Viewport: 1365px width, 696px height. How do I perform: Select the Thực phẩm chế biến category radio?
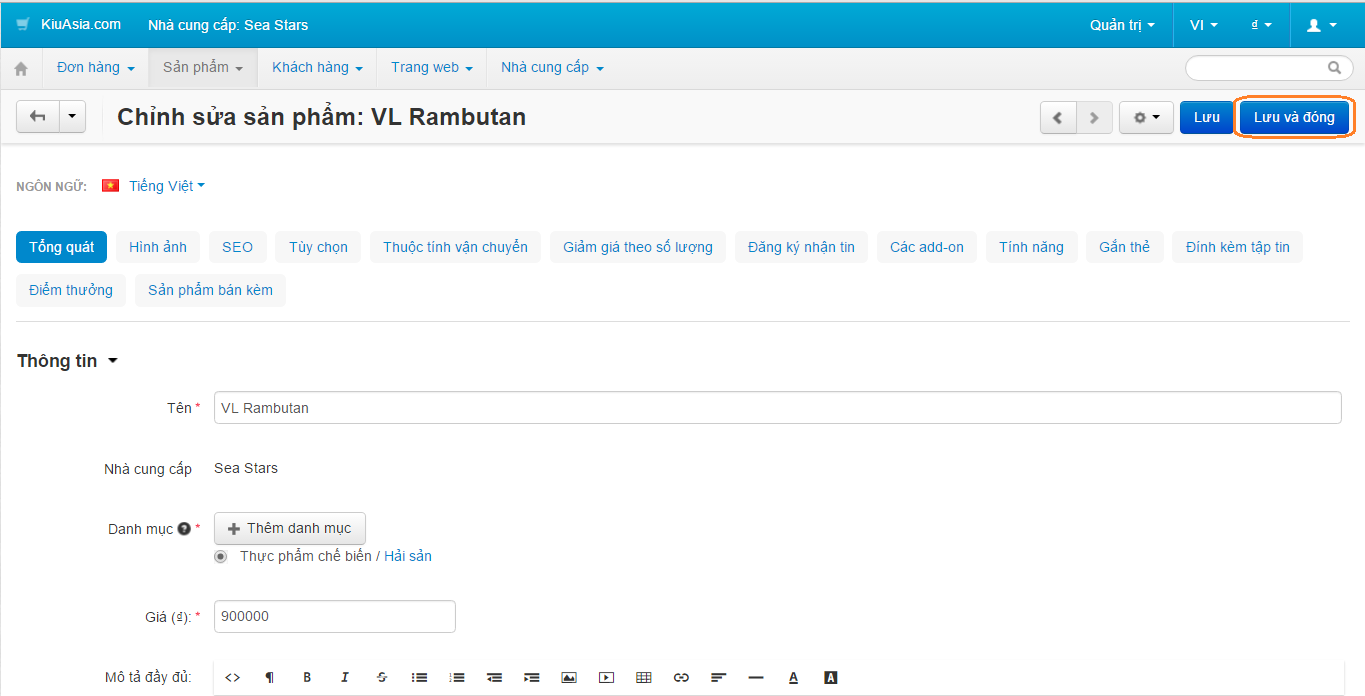[x=221, y=556]
